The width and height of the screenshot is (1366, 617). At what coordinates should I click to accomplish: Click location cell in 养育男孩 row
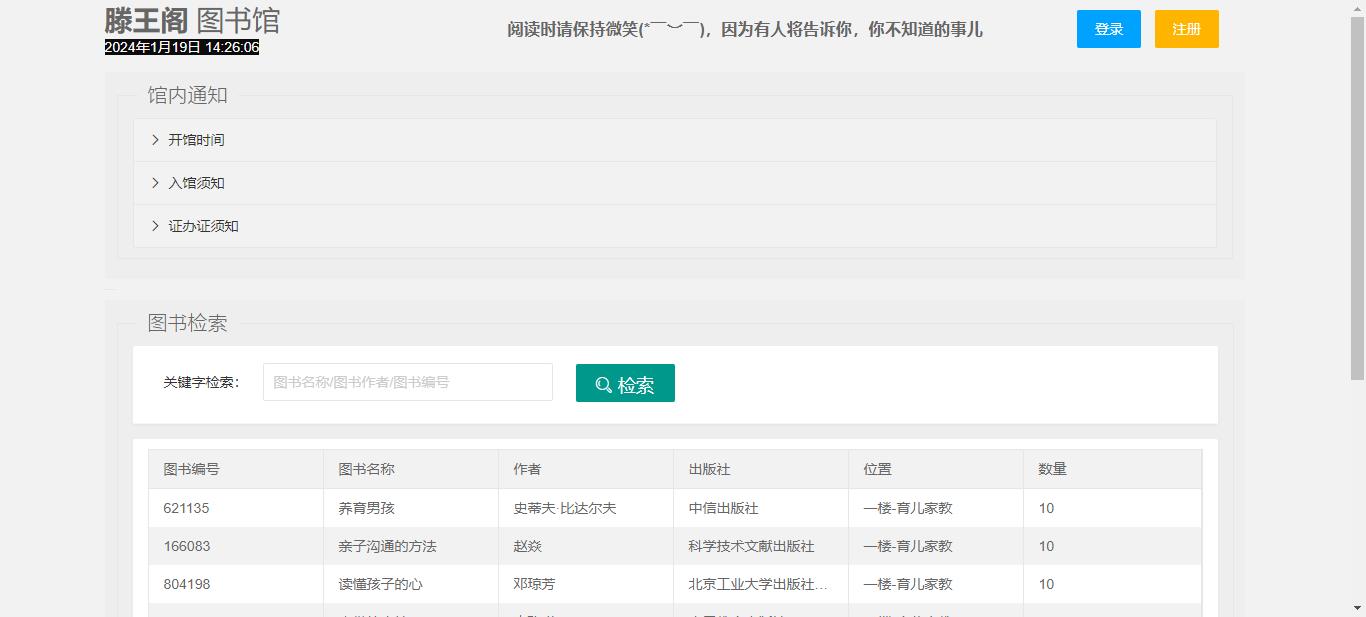coord(936,508)
